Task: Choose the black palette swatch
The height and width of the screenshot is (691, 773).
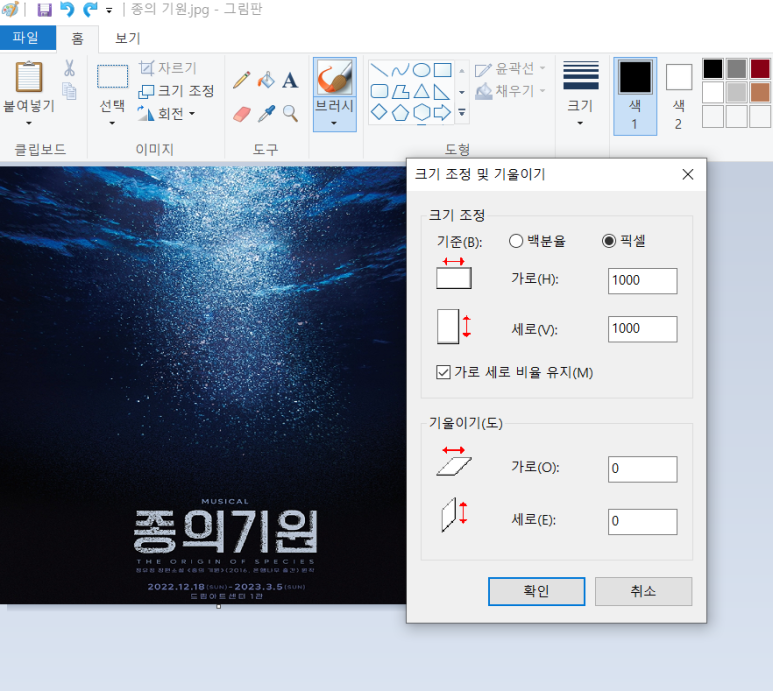Action: 712,69
